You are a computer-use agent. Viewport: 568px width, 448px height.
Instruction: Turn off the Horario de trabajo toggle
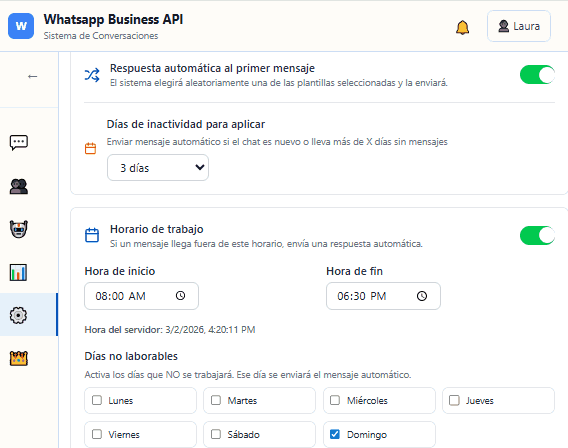point(537,235)
